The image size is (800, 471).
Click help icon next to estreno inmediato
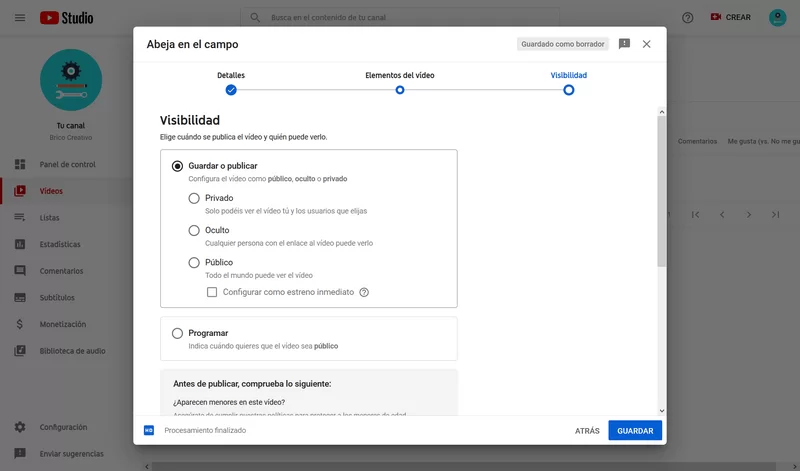364,292
